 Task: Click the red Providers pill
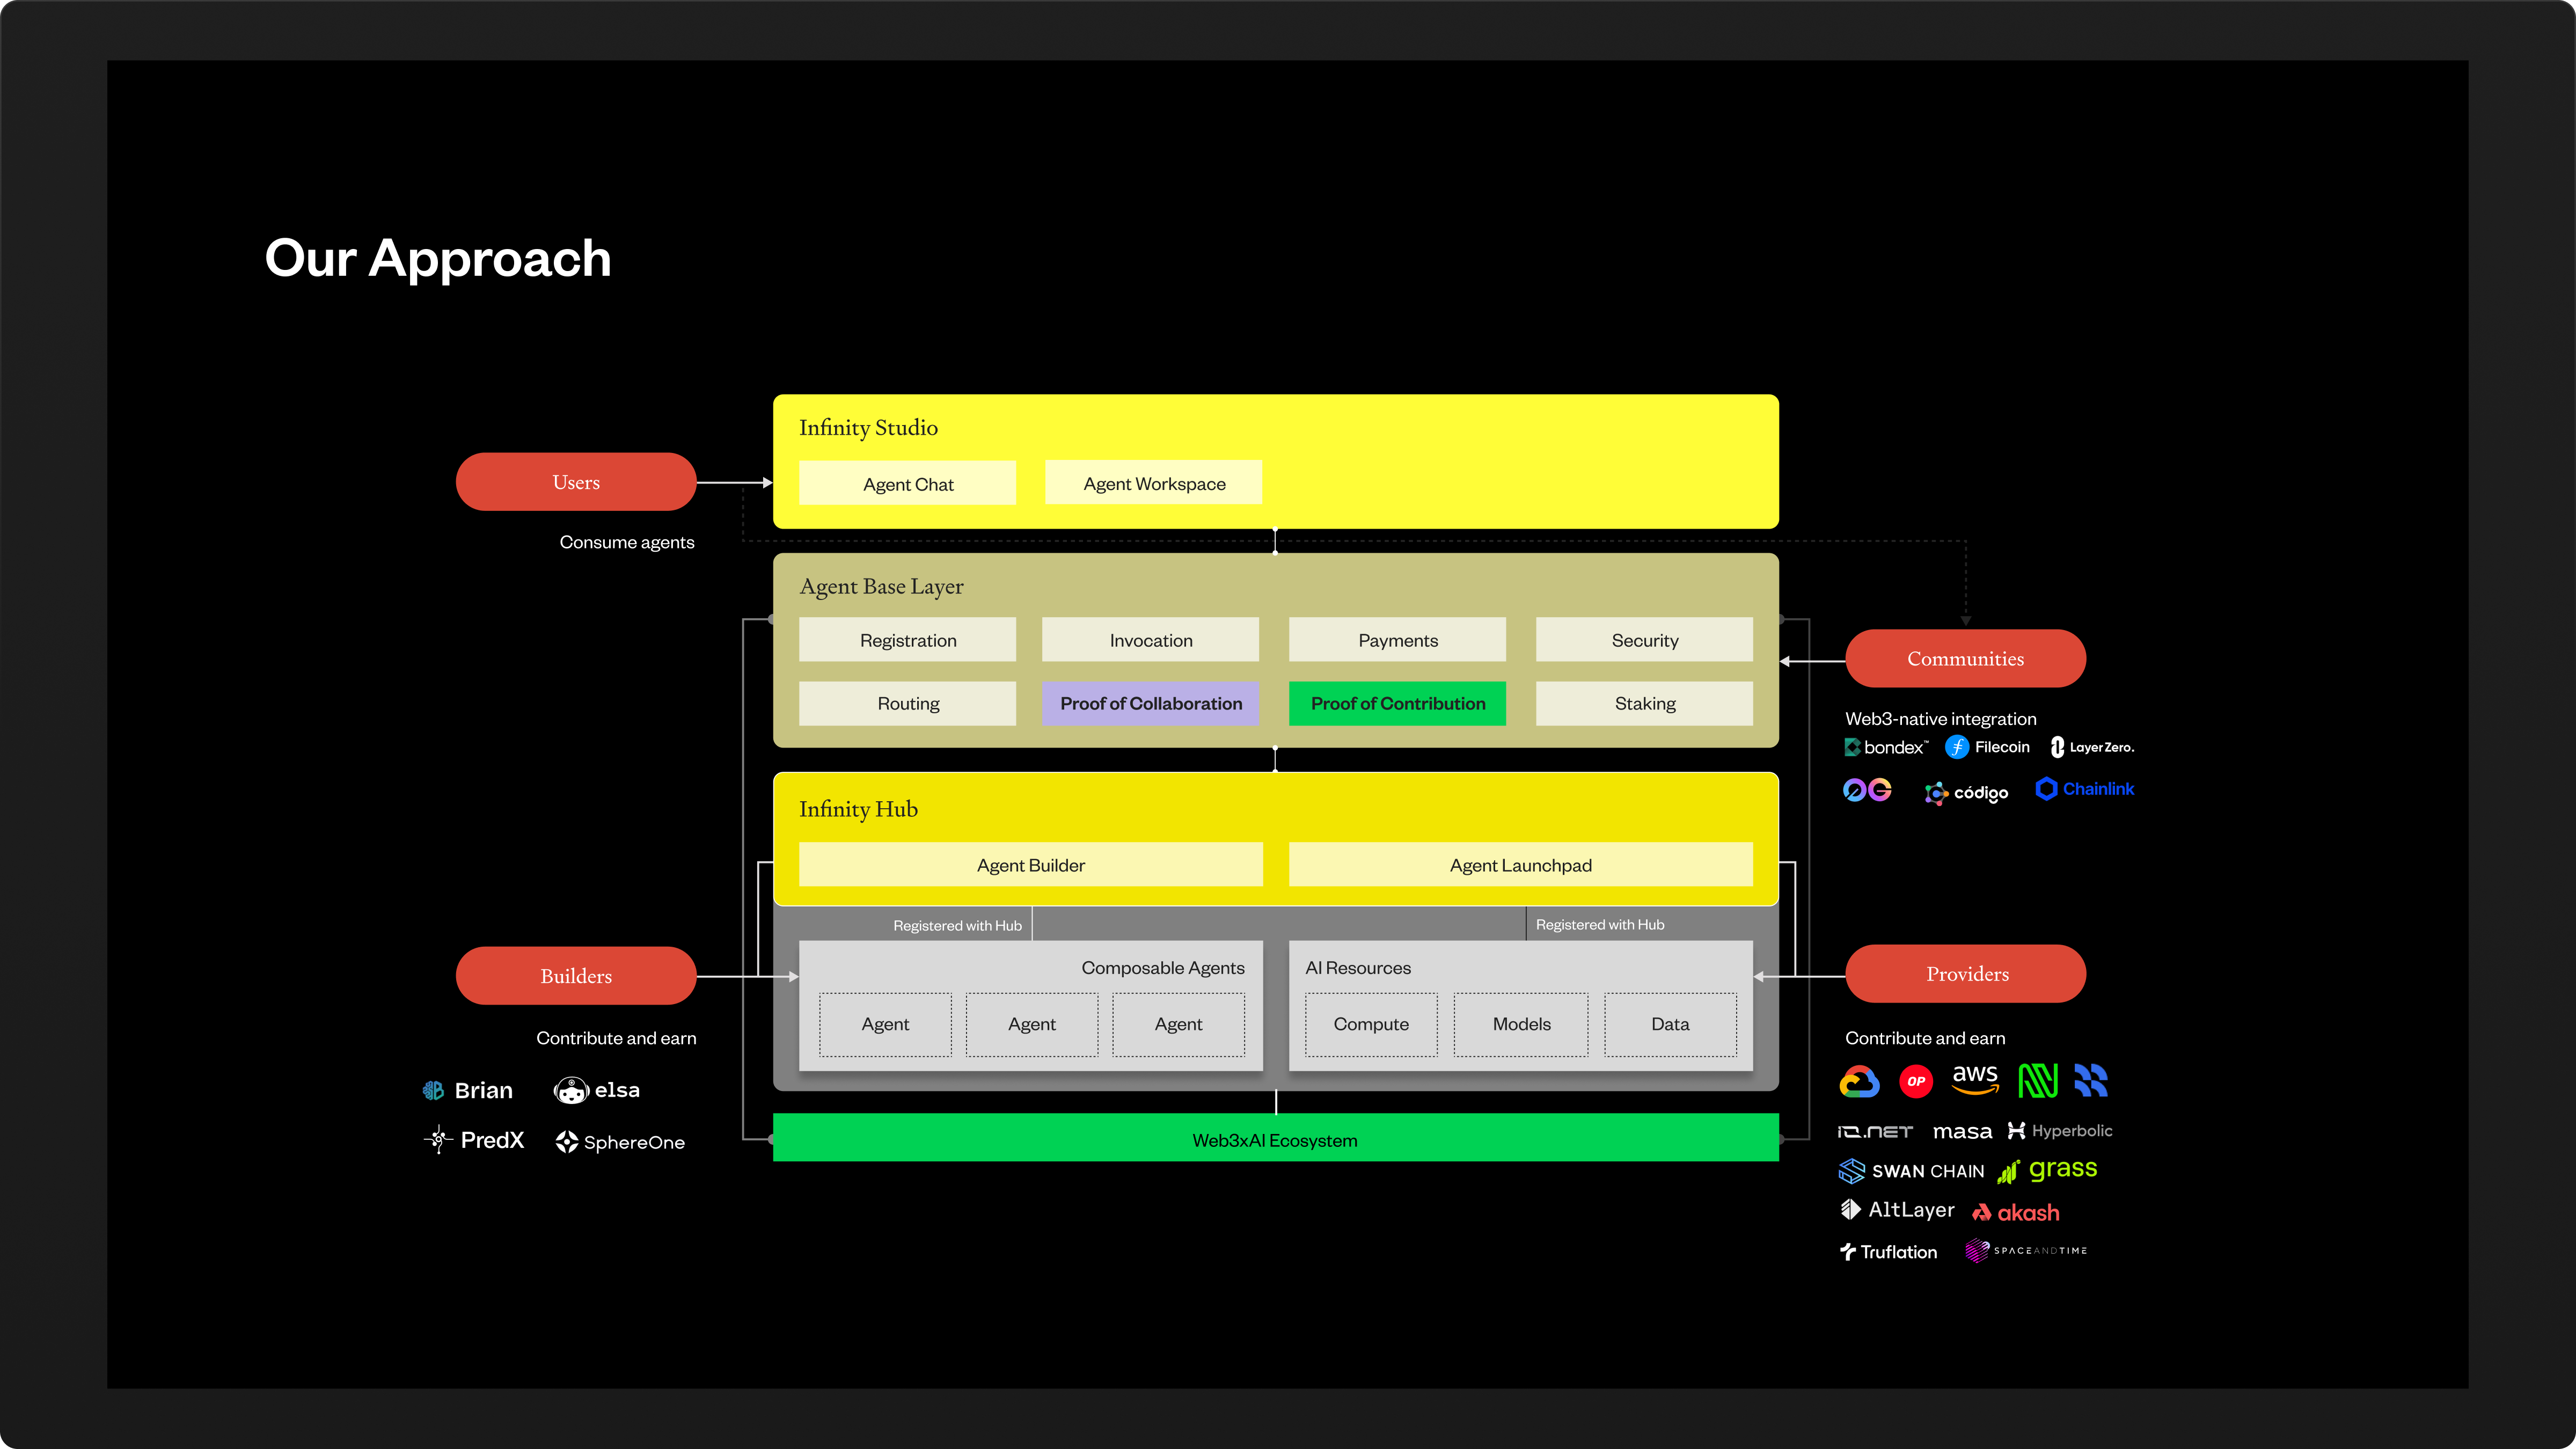pyautogui.click(x=1966, y=974)
